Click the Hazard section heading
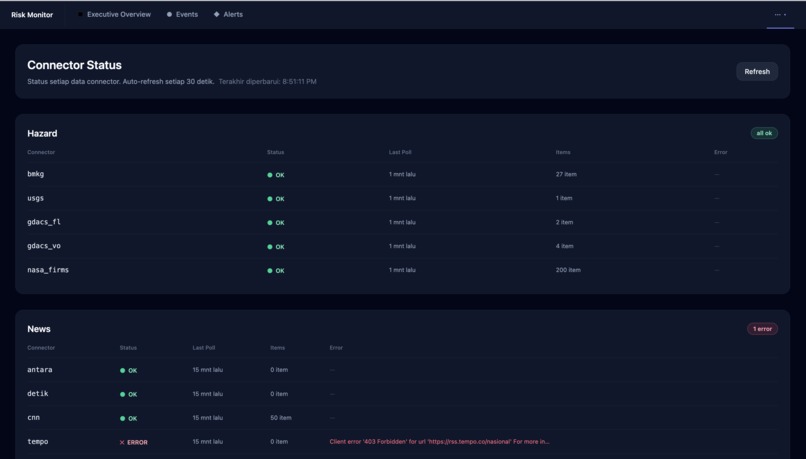 pyautogui.click(x=42, y=133)
